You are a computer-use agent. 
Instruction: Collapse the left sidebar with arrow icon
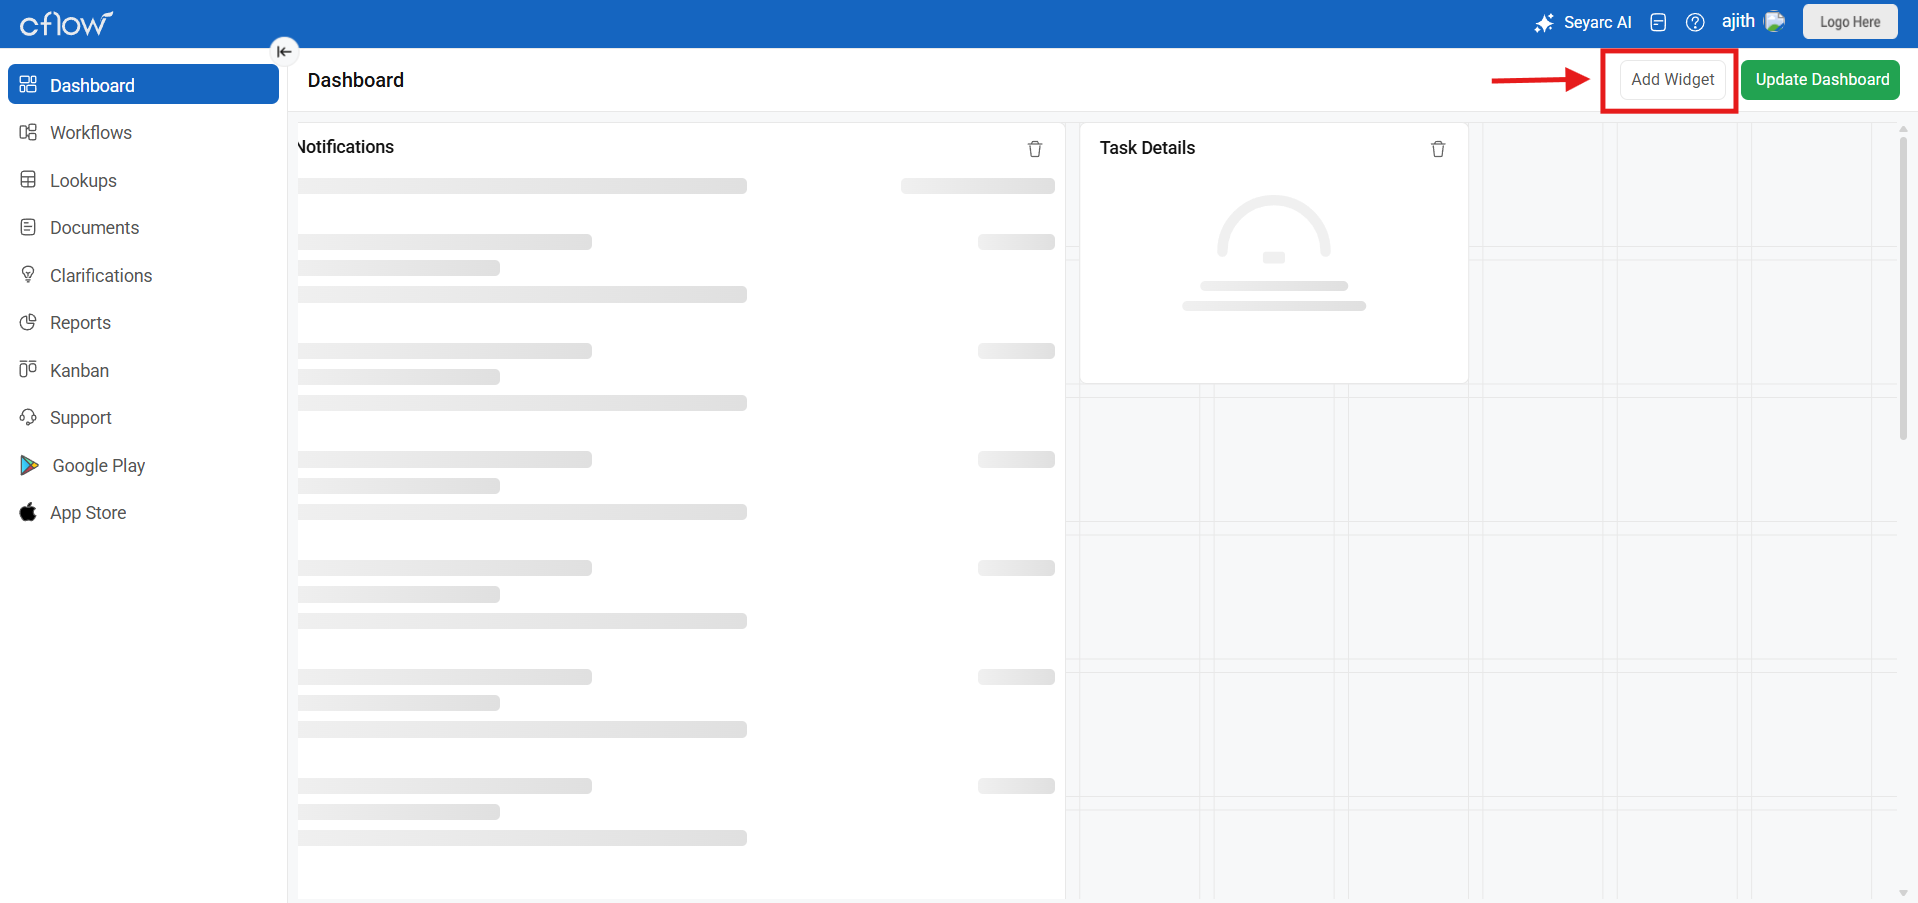[284, 51]
